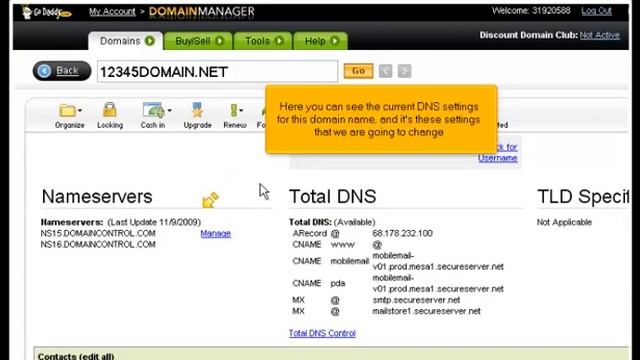Go back with the Back button
Viewport: 640px width, 360px height.
point(62,71)
